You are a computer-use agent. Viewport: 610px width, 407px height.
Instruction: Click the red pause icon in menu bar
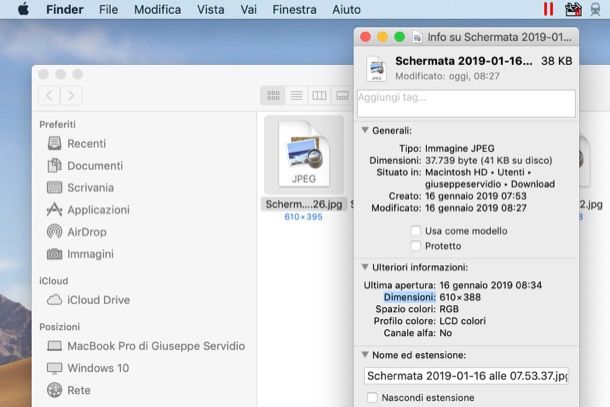(x=549, y=9)
